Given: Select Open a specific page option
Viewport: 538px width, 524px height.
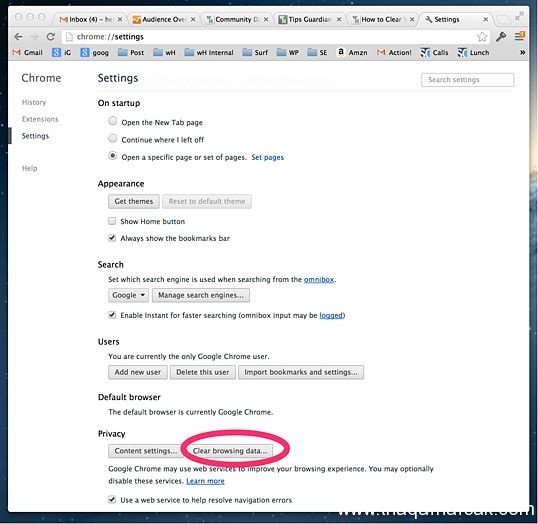Looking at the screenshot, I should coord(113,156).
